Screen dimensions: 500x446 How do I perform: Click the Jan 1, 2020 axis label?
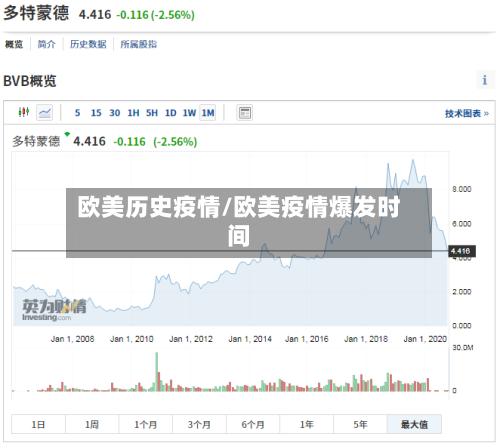coord(425,339)
